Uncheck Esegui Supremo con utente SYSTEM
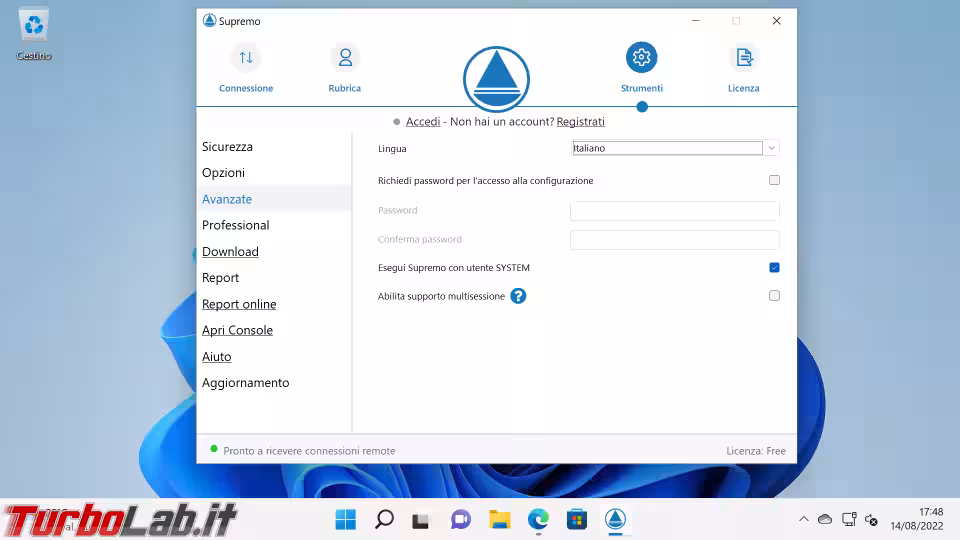 tap(774, 268)
